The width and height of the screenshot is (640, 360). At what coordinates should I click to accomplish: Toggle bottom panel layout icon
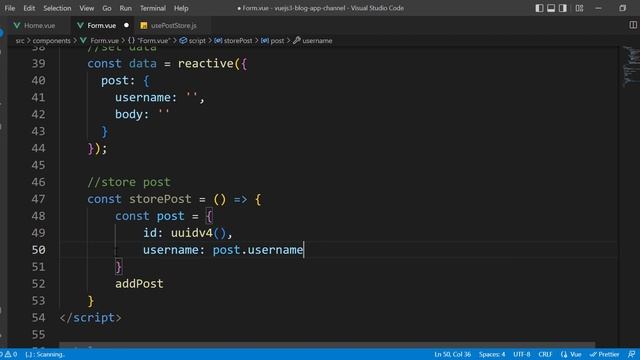551,8
